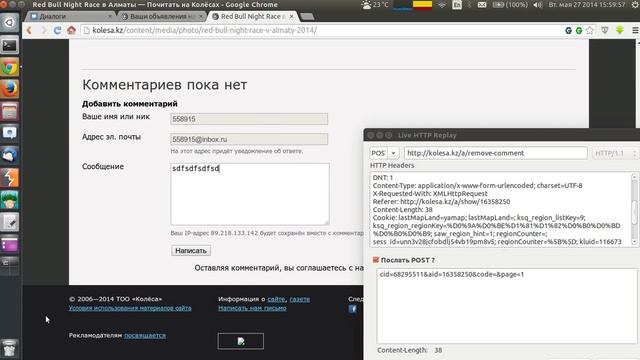This screenshot has height=360, width=640.
Task: Click the shield extension icon
Action: tap(604, 30)
